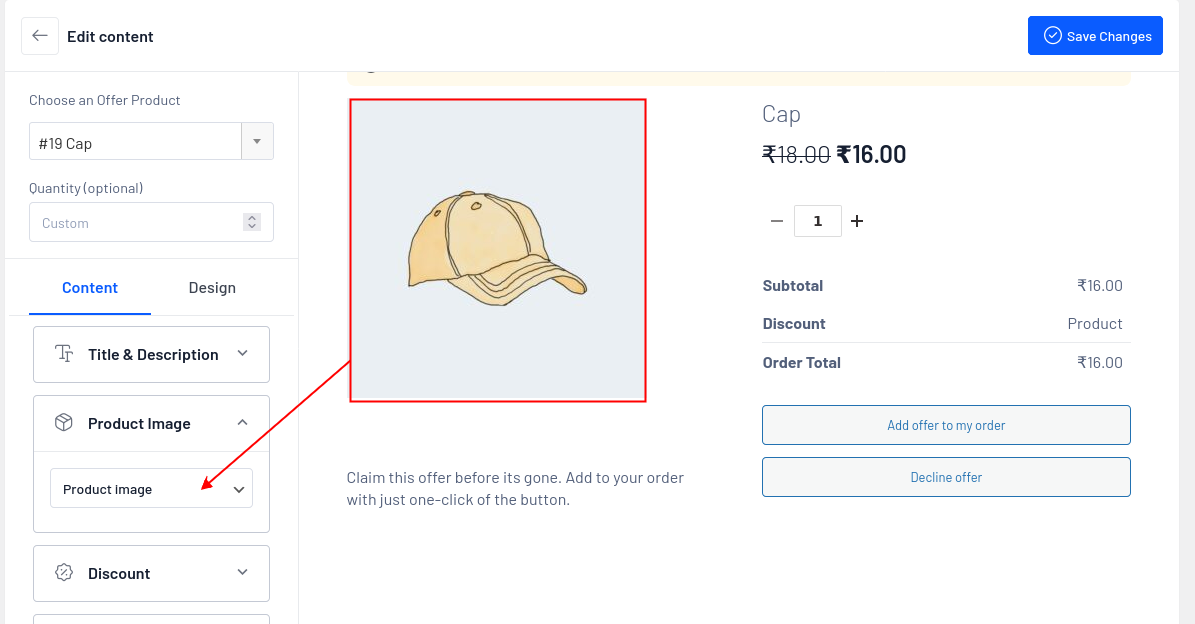1195x624 pixels.
Task: Expand the Title & Description section
Action: pos(242,353)
